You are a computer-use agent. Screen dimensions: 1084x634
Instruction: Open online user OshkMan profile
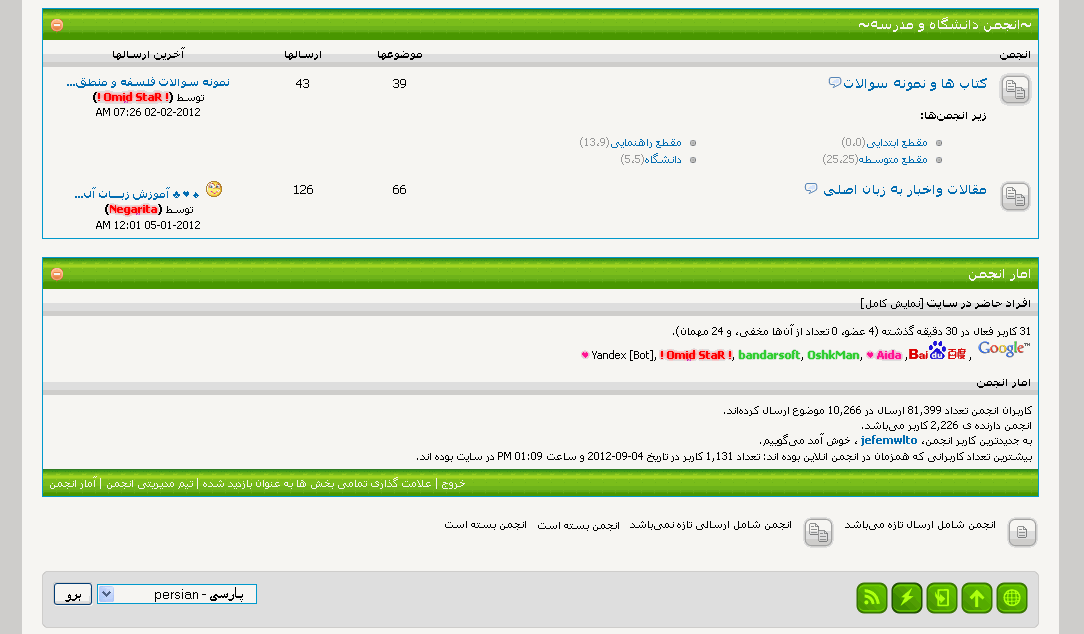(834, 355)
